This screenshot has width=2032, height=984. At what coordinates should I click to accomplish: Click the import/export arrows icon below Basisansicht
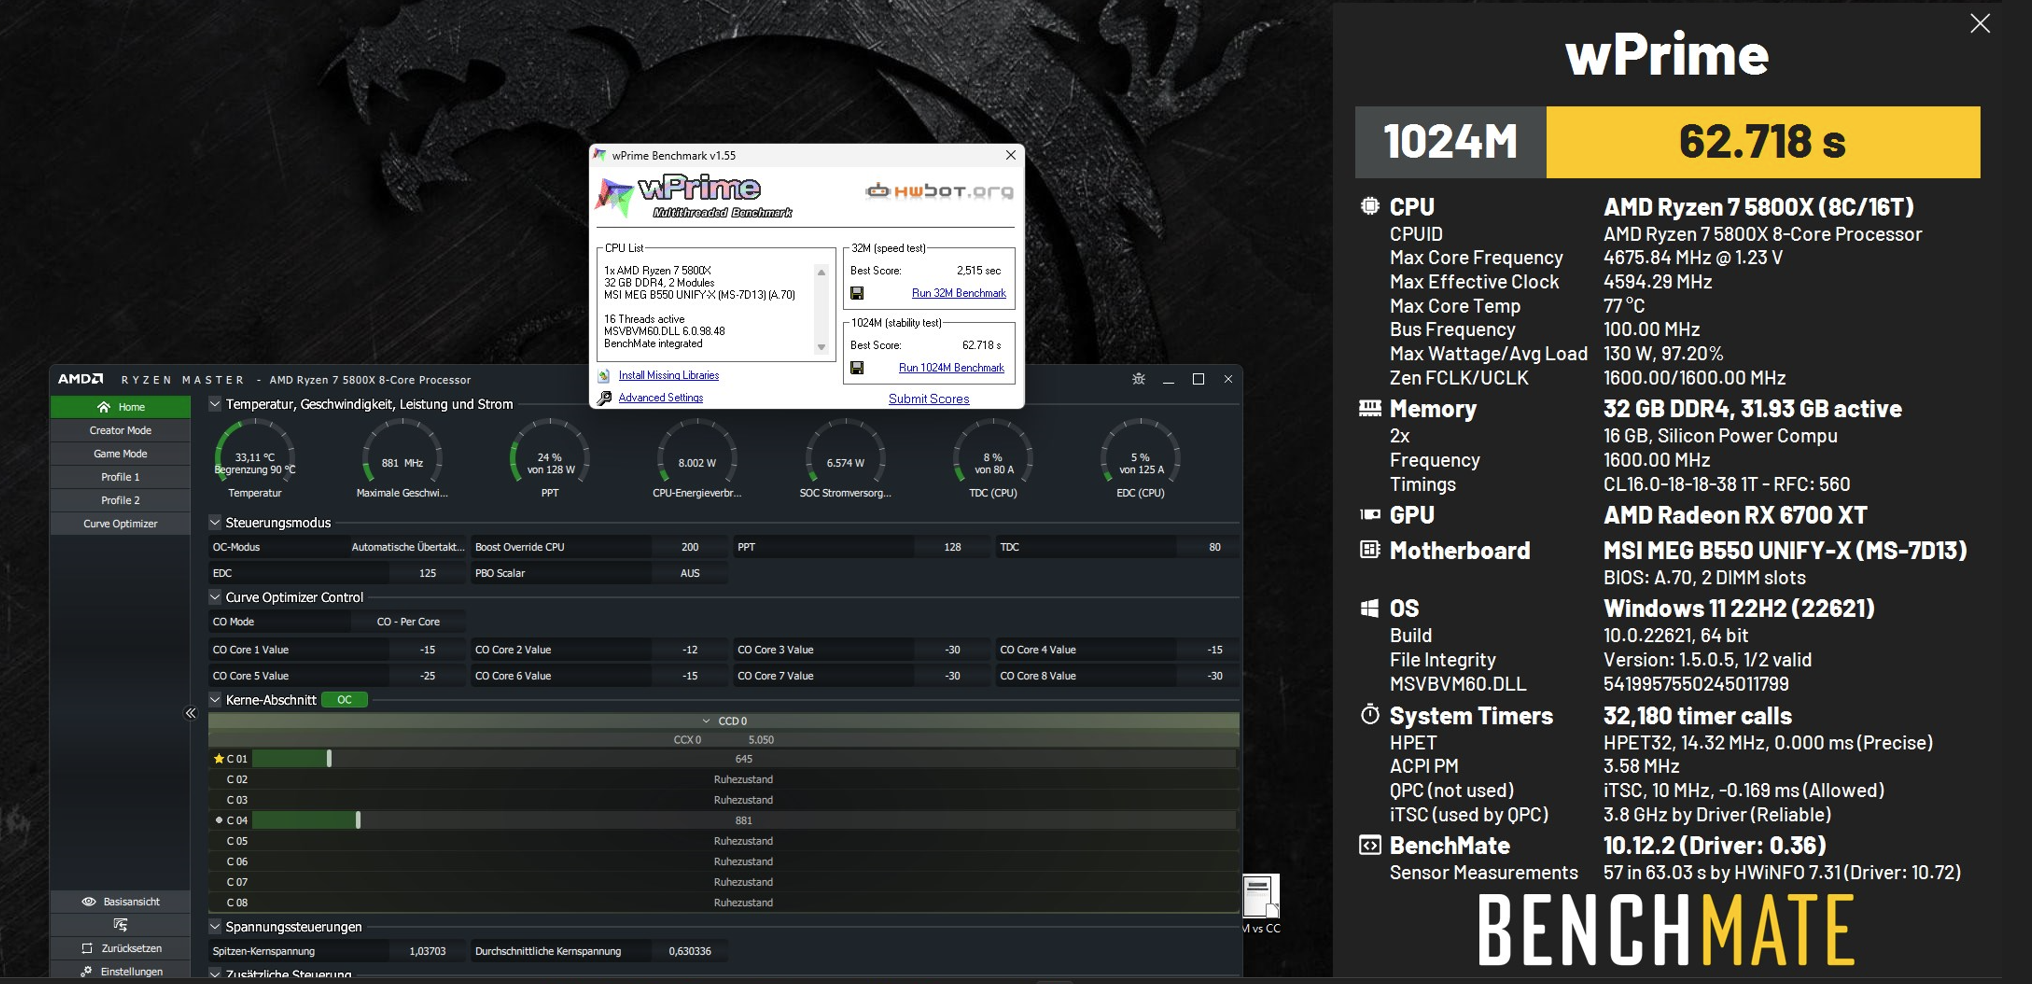coord(121,925)
